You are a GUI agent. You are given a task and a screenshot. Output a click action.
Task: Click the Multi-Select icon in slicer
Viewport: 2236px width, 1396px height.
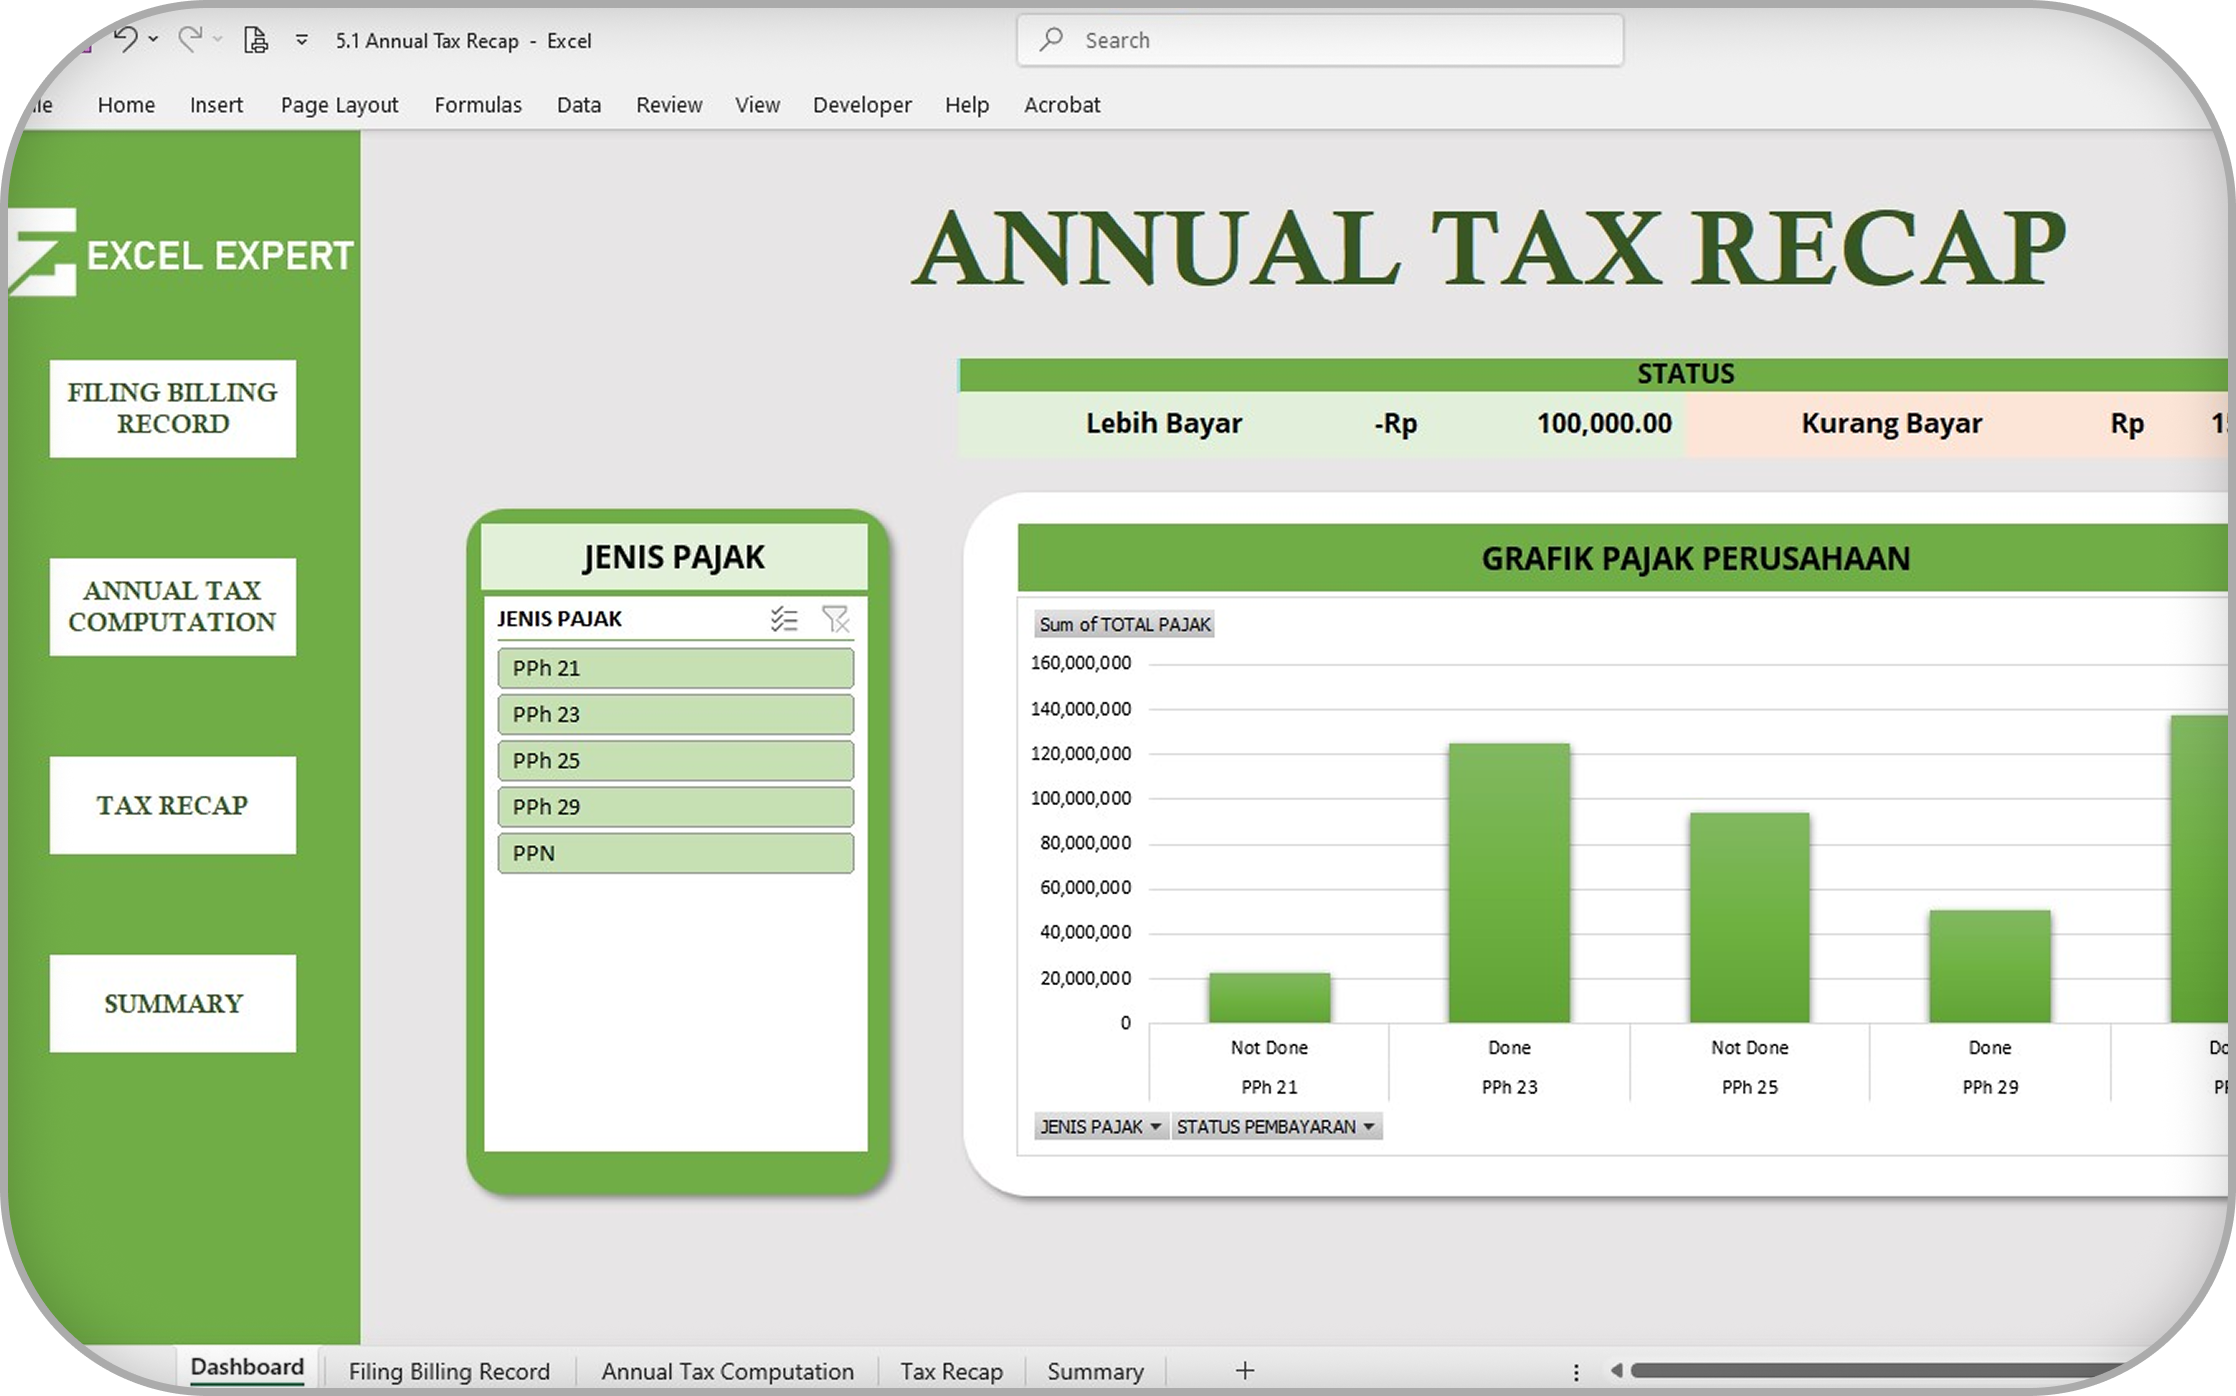pyautogui.click(x=784, y=619)
